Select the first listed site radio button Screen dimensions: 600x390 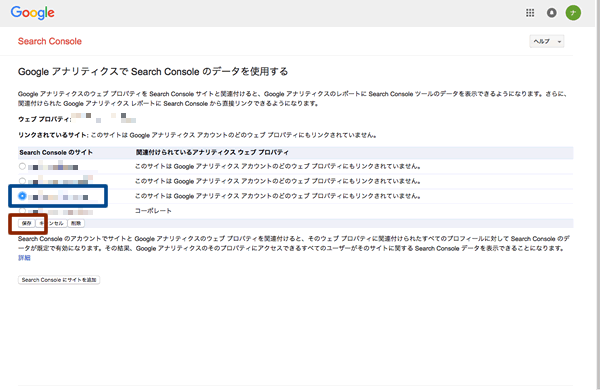pos(22,166)
